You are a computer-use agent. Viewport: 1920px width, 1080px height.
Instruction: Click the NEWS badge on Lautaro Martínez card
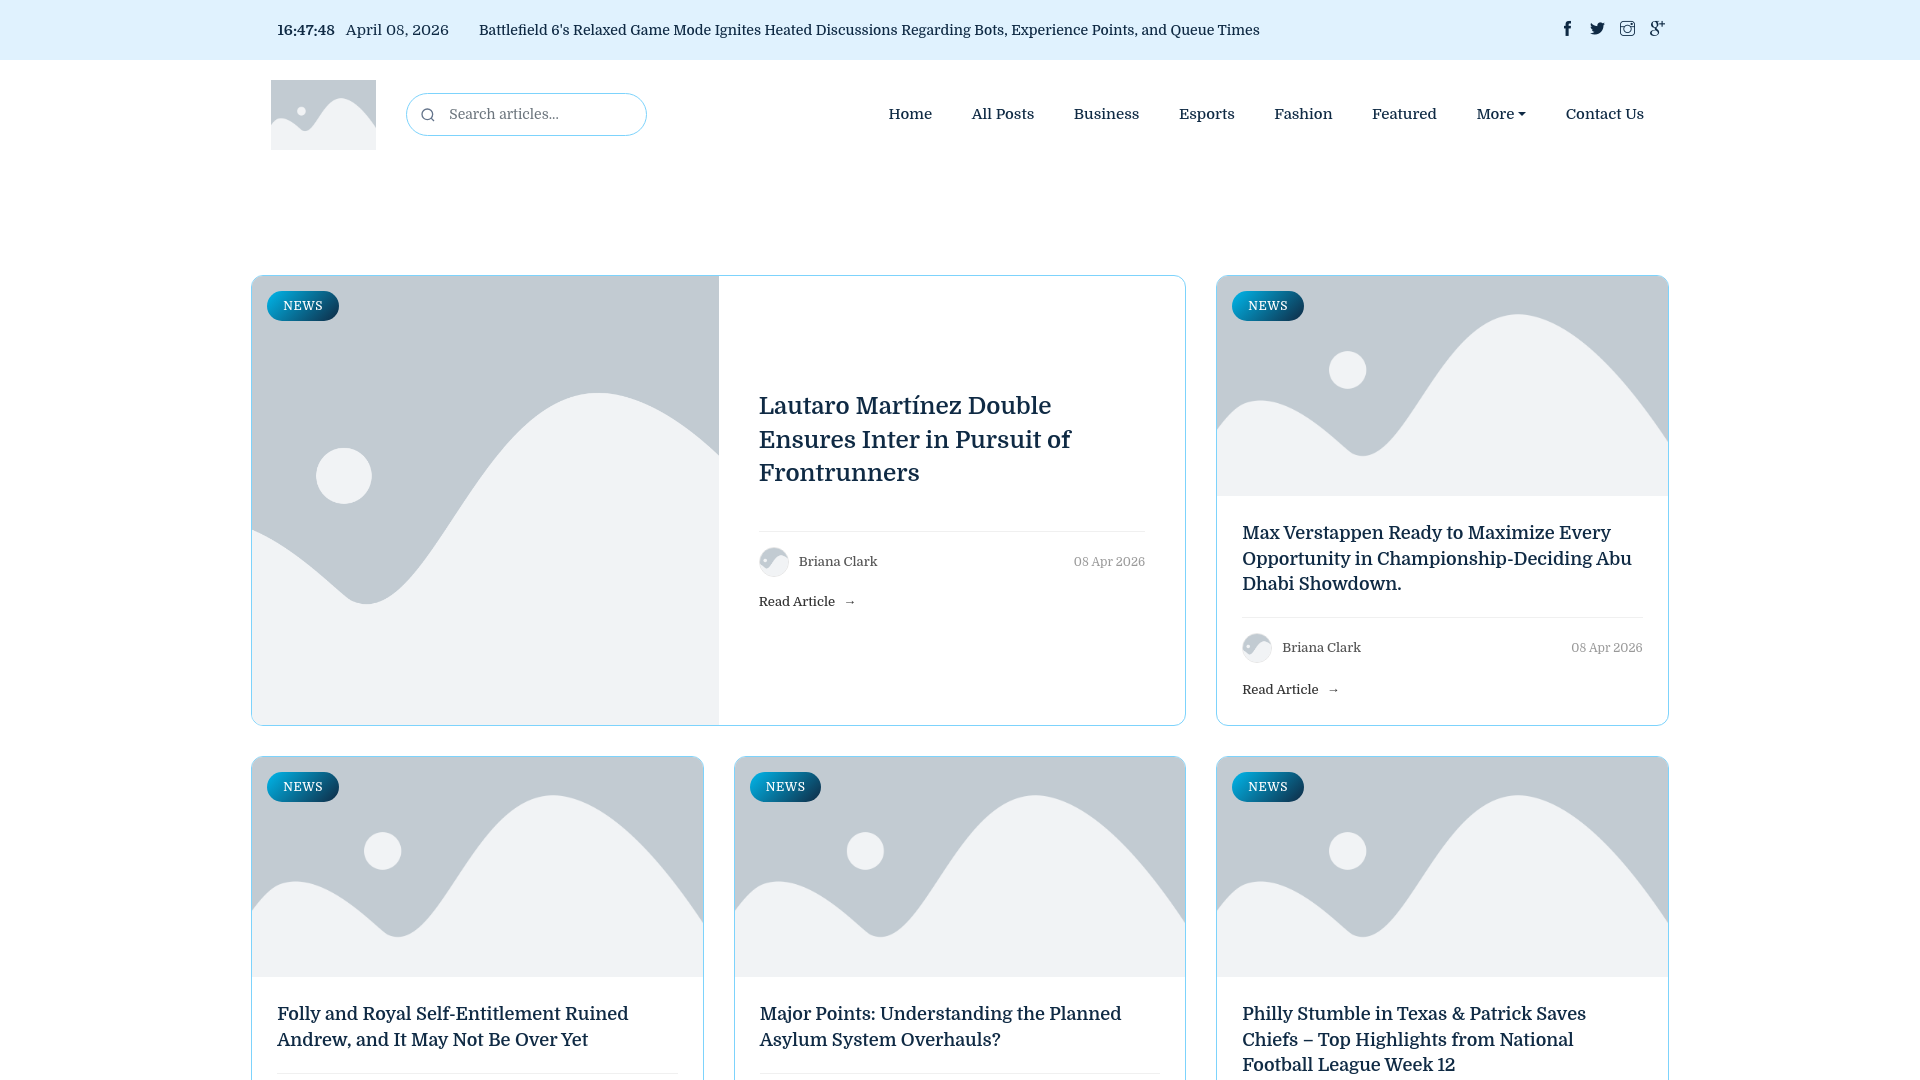click(x=303, y=306)
